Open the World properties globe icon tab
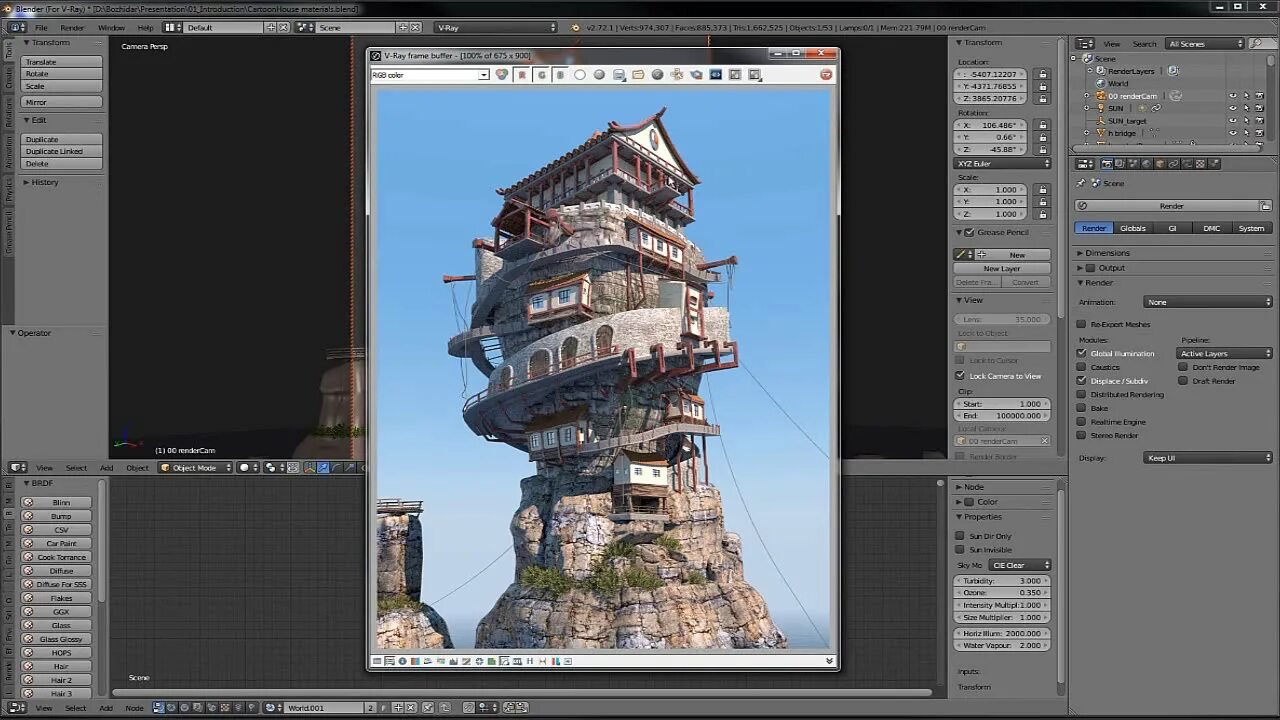The width and height of the screenshot is (1280, 720). click(1146, 163)
